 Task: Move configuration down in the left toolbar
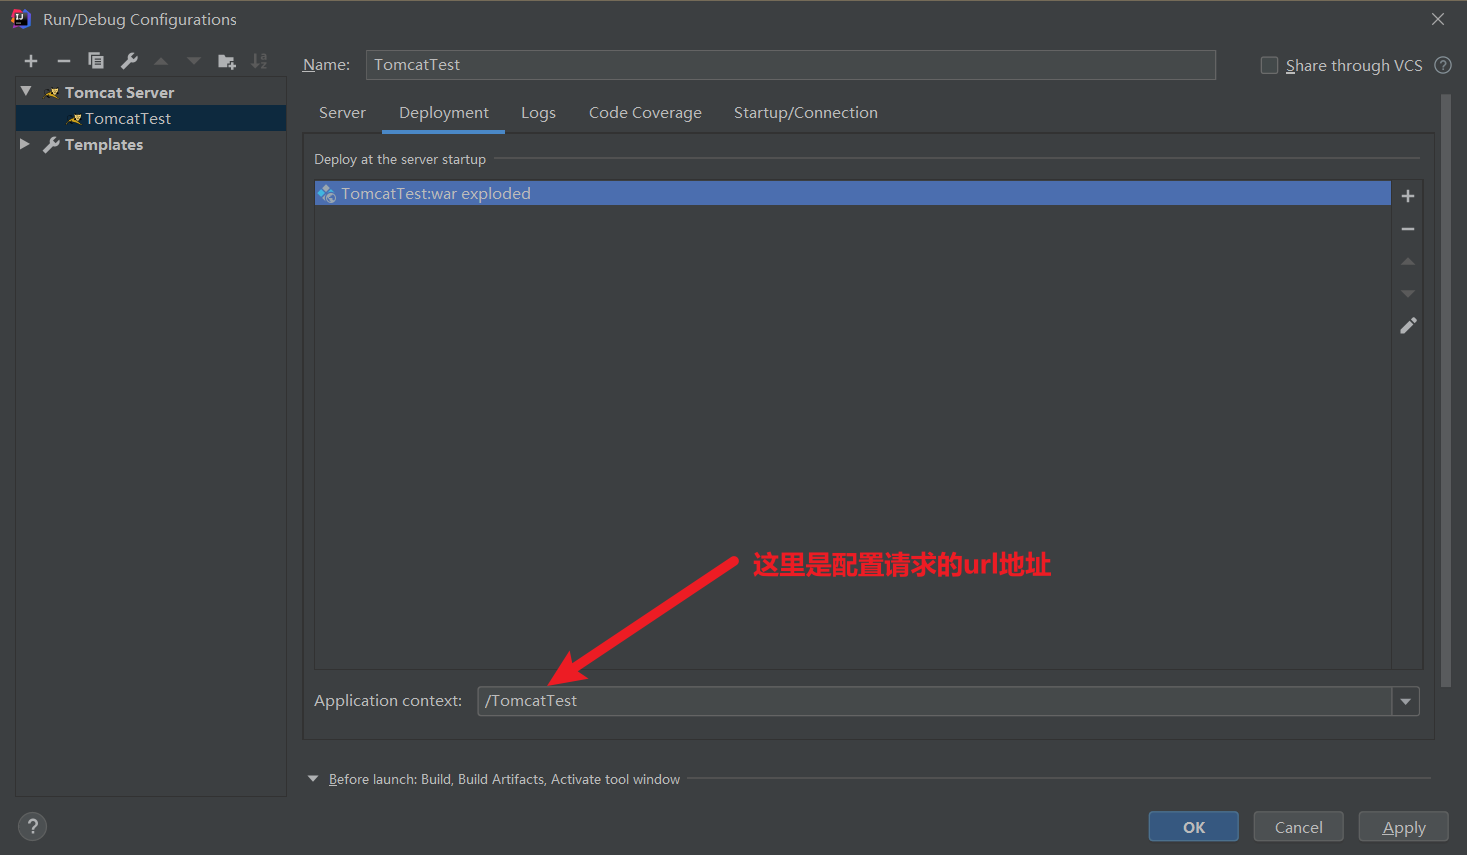coord(194,61)
